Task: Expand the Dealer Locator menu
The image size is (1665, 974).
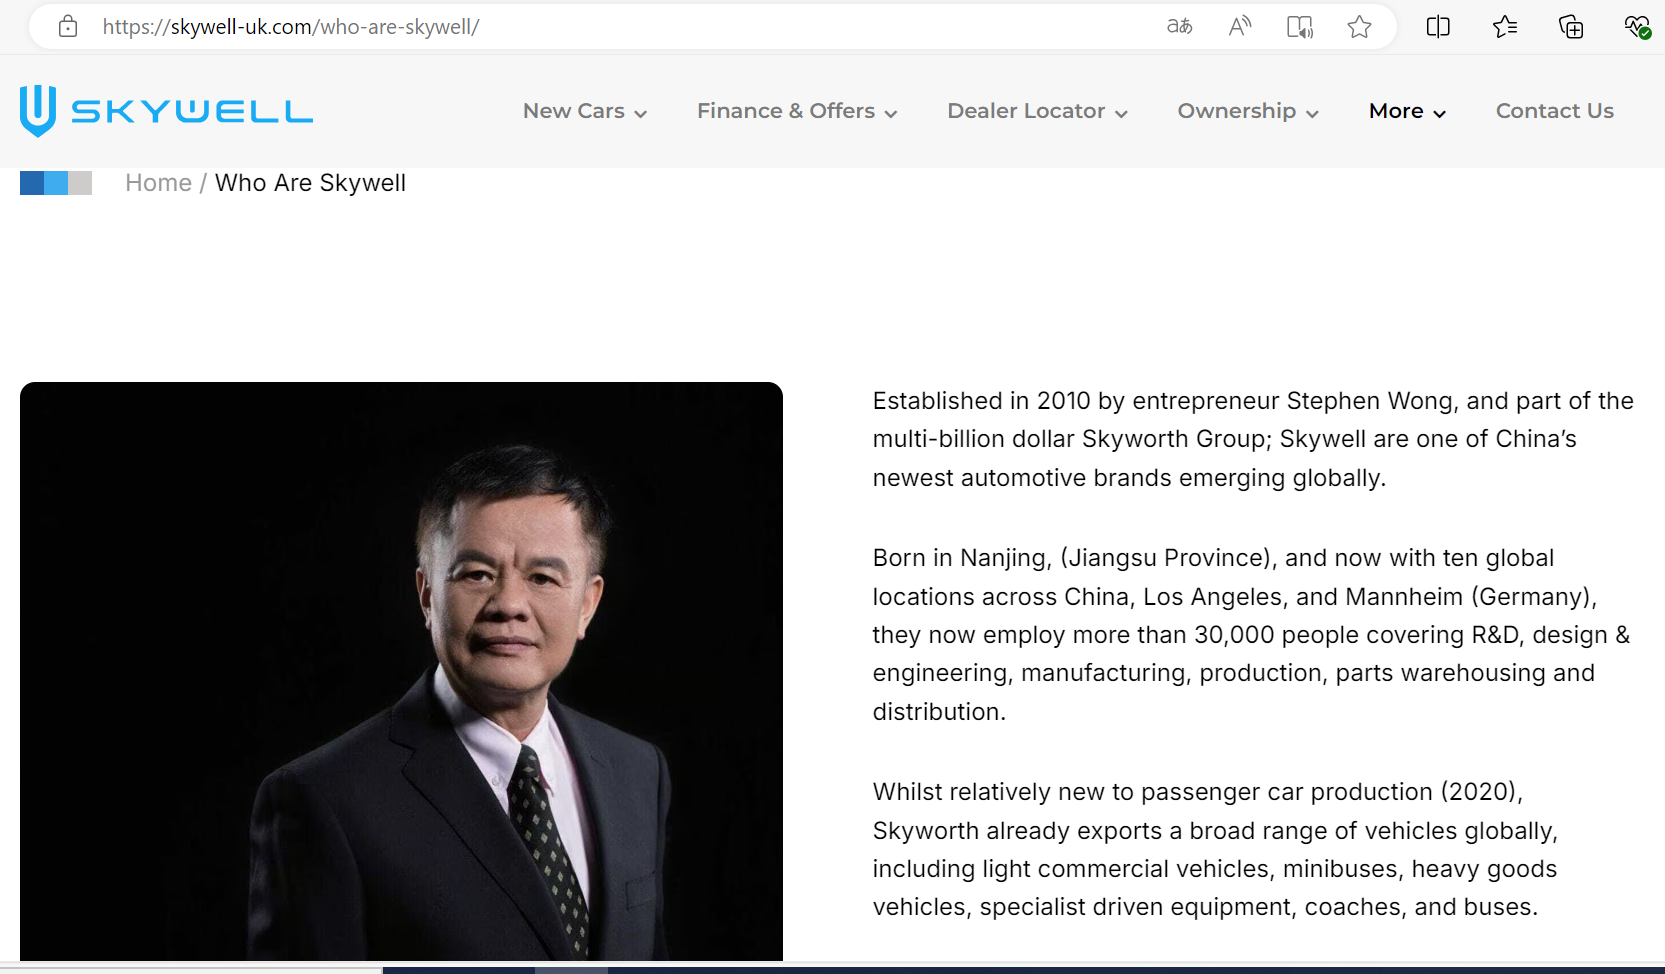Action: [x=1037, y=111]
